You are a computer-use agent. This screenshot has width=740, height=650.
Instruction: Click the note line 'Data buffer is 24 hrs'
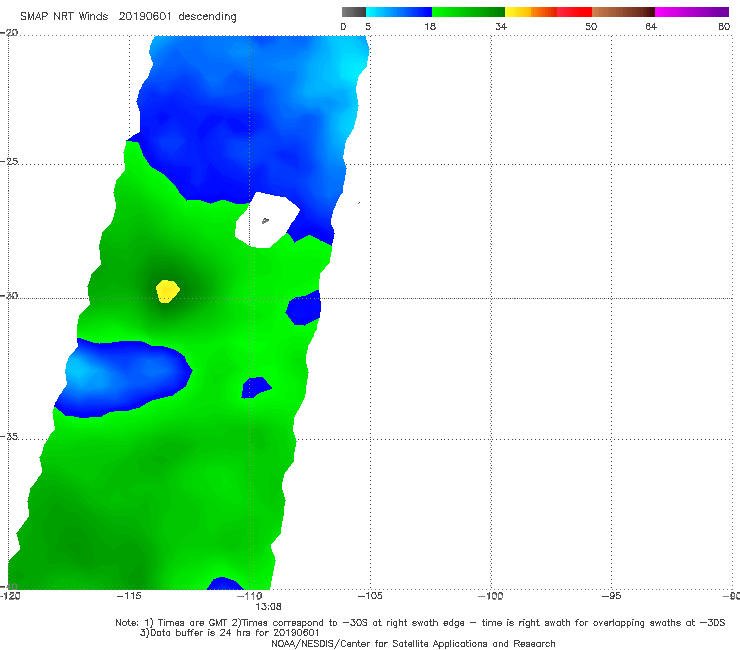(229, 633)
